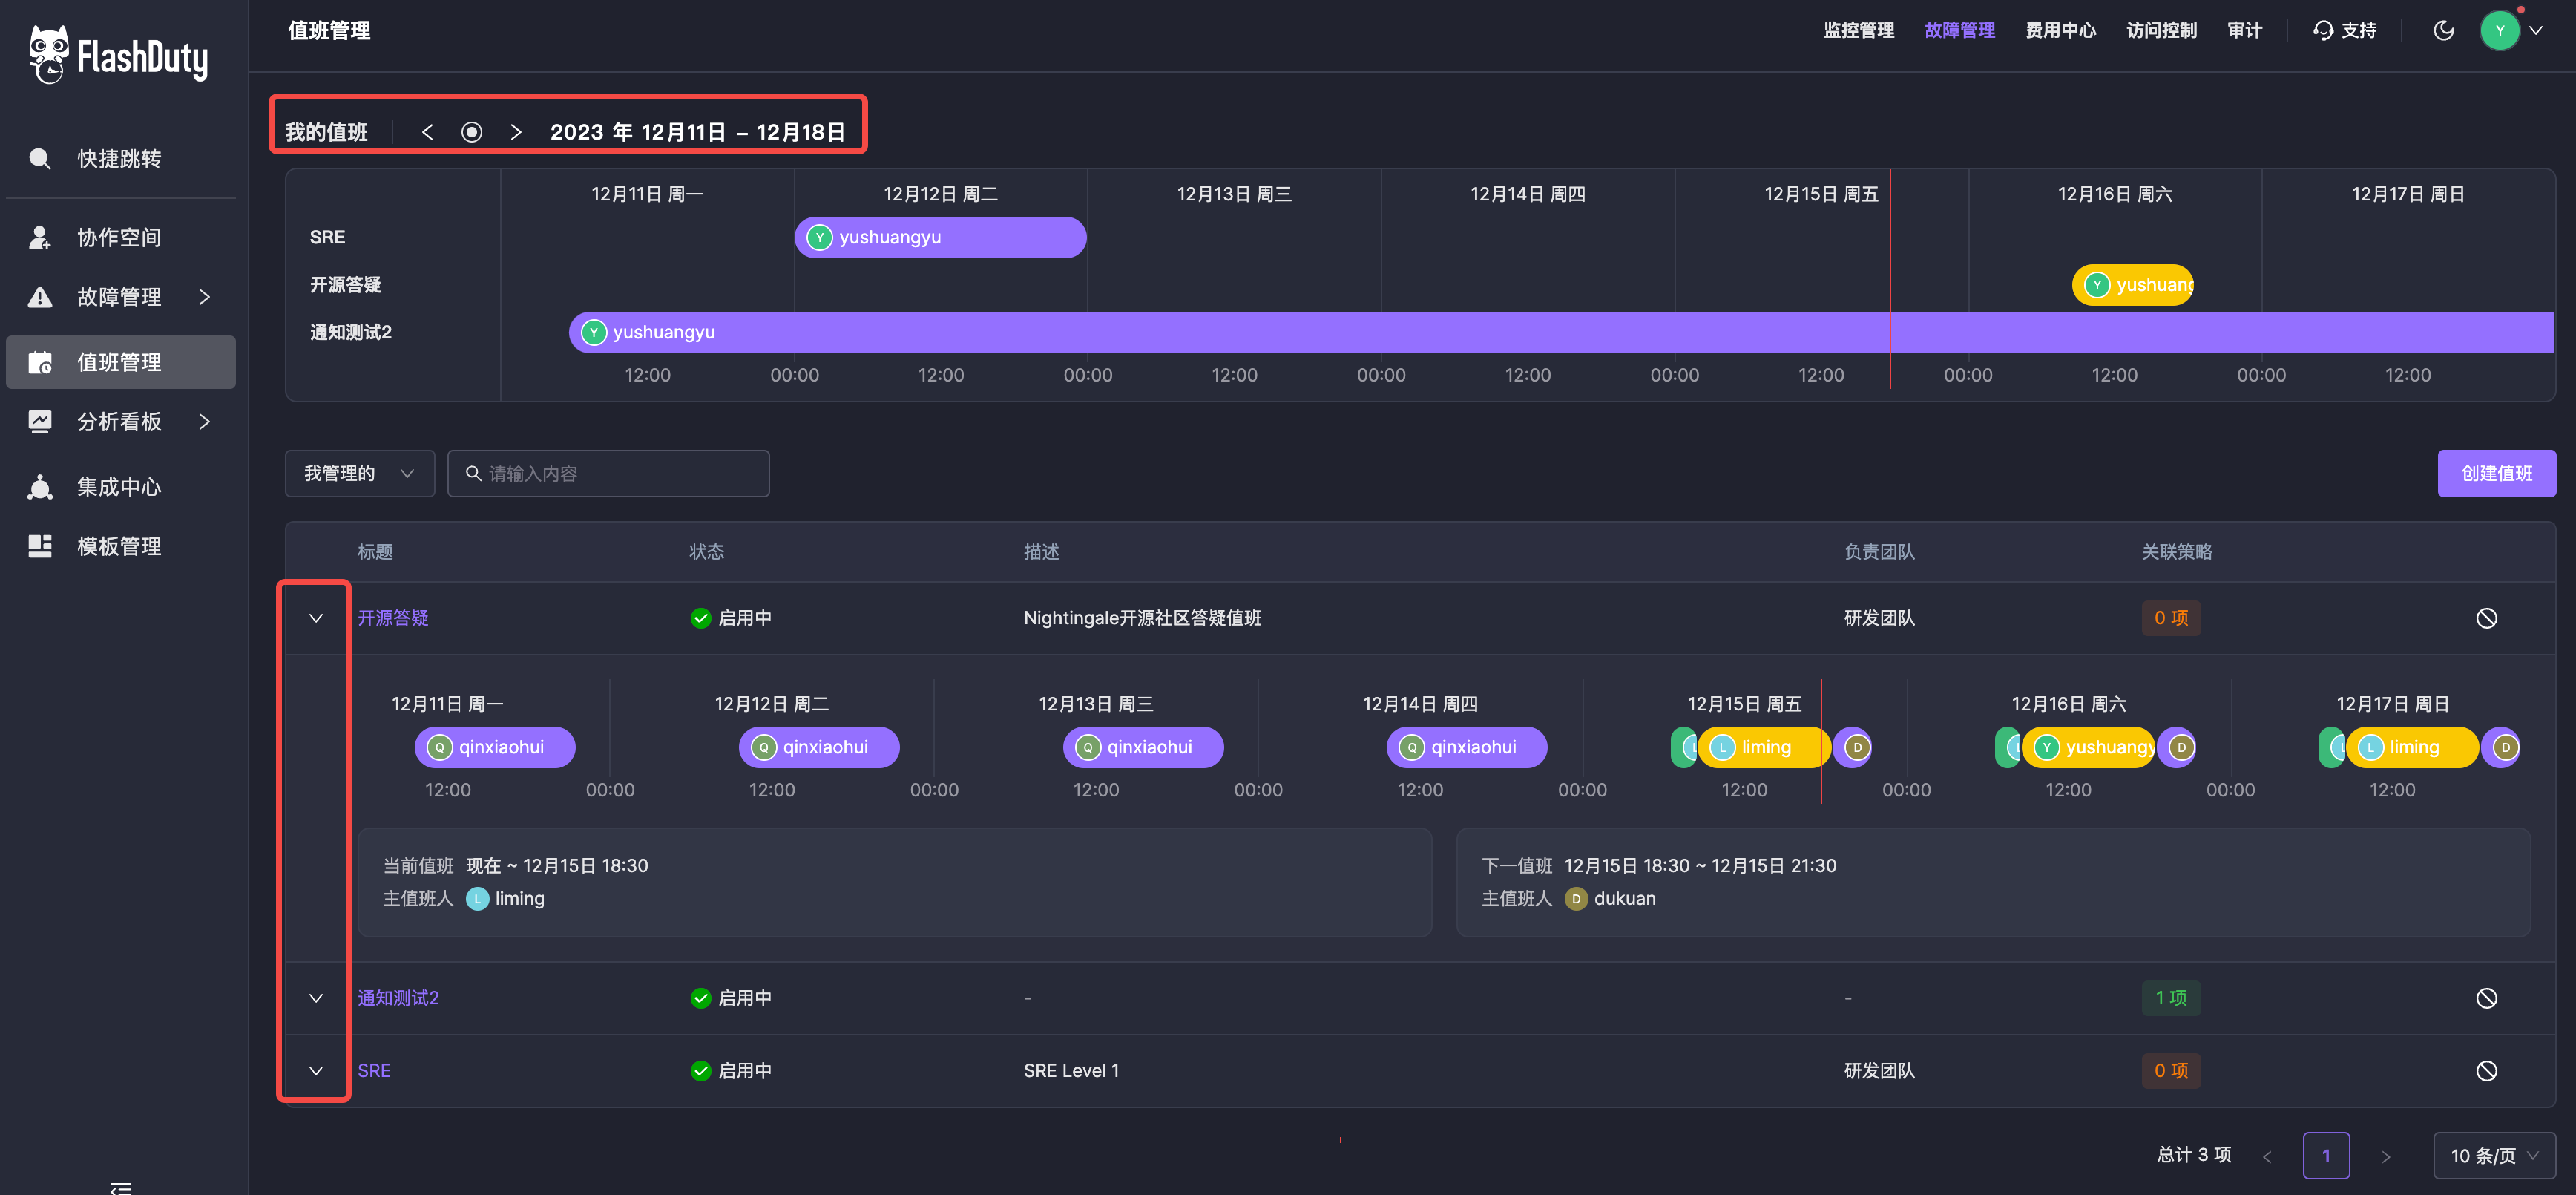Go to next week arrow
The height and width of the screenshot is (1195, 2576).
click(x=516, y=132)
